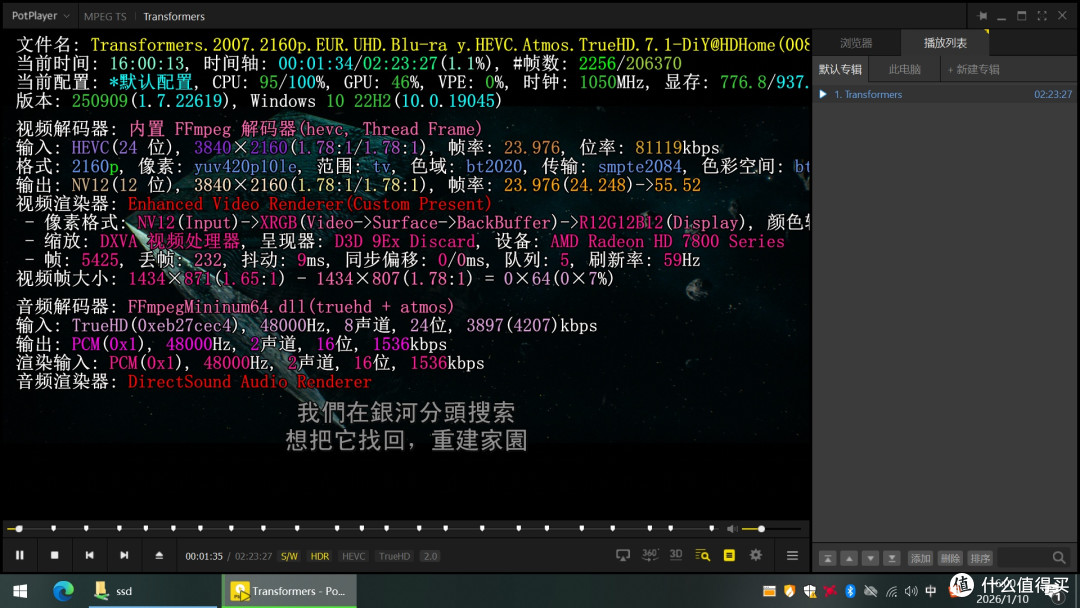Open the screen cast monitor icon
Image resolution: width=1080 pixels, height=608 pixels.
coord(623,555)
